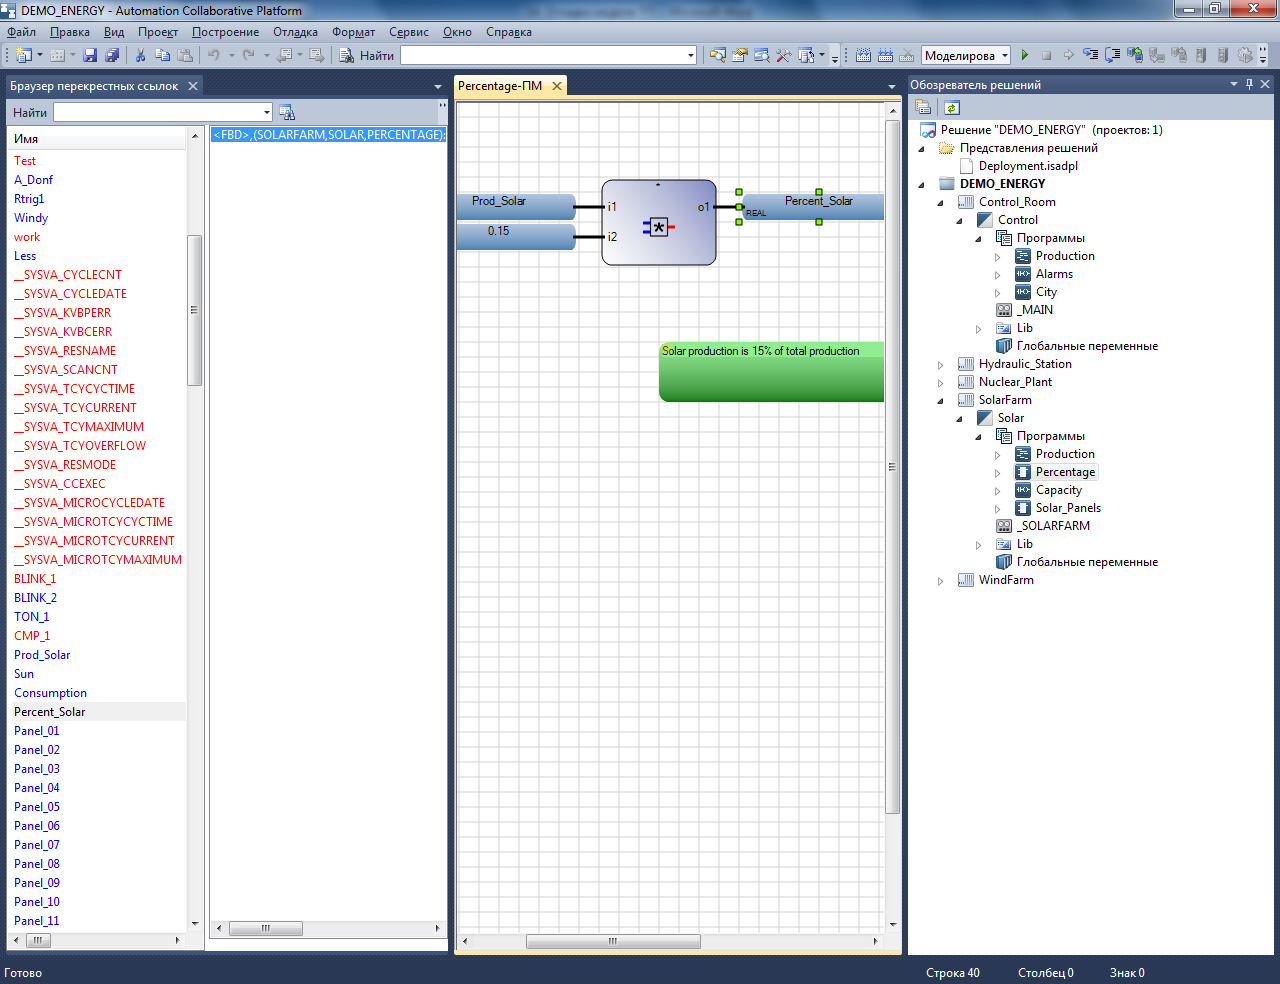1280x984 pixels.
Task: Select the multiplication function block in the diagram
Action: (658, 223)
